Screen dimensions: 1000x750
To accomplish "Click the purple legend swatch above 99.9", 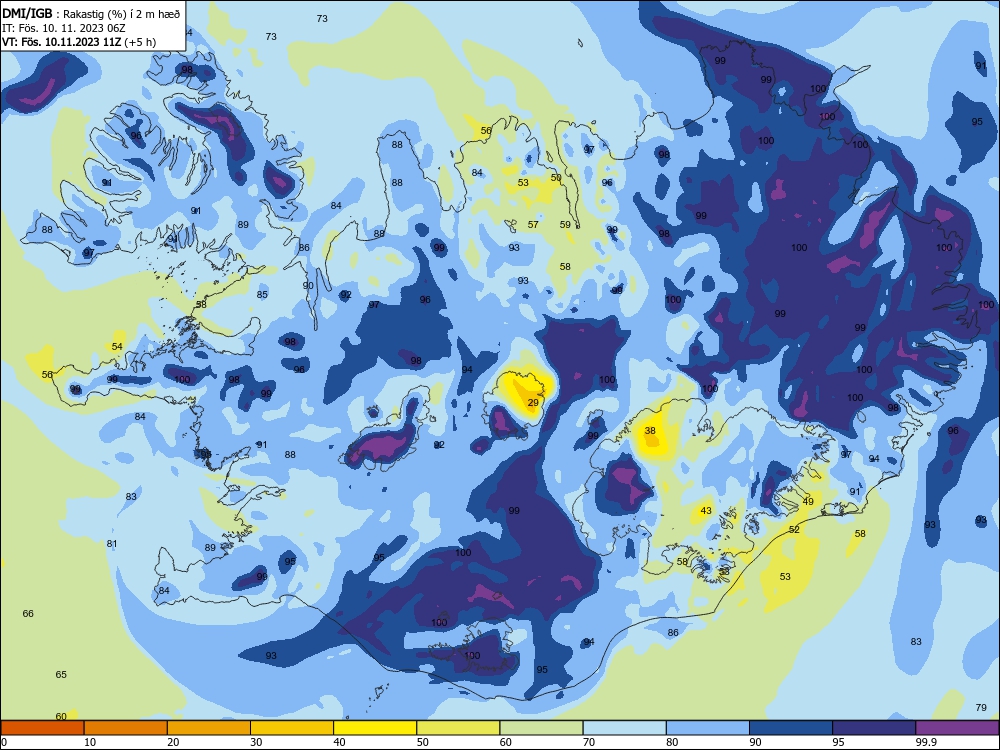I will pos(957,728).
